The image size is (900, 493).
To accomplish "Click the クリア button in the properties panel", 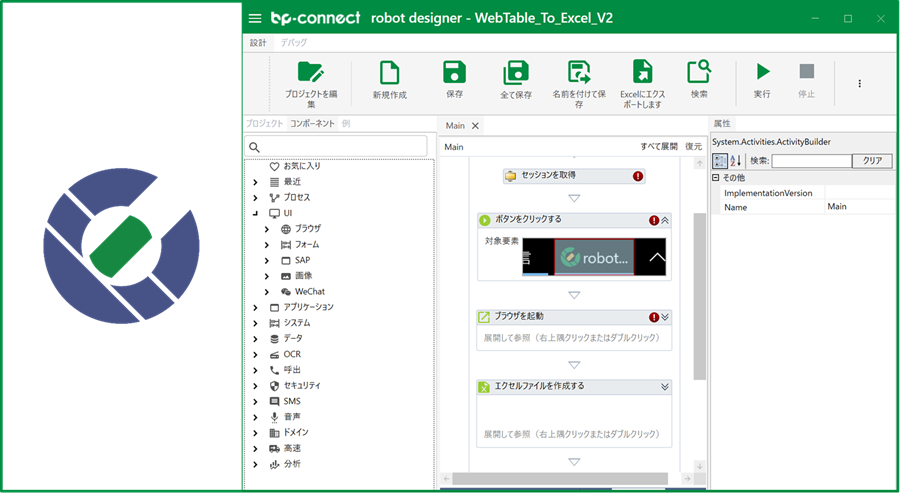I will pos(871,161).
